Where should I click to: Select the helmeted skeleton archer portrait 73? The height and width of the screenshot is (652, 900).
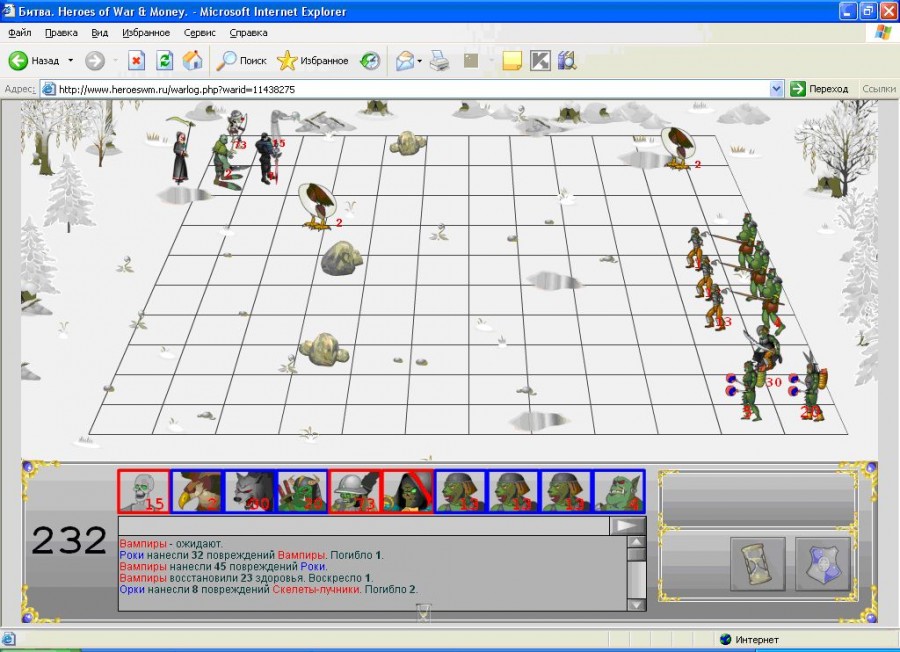click(355, 491)
